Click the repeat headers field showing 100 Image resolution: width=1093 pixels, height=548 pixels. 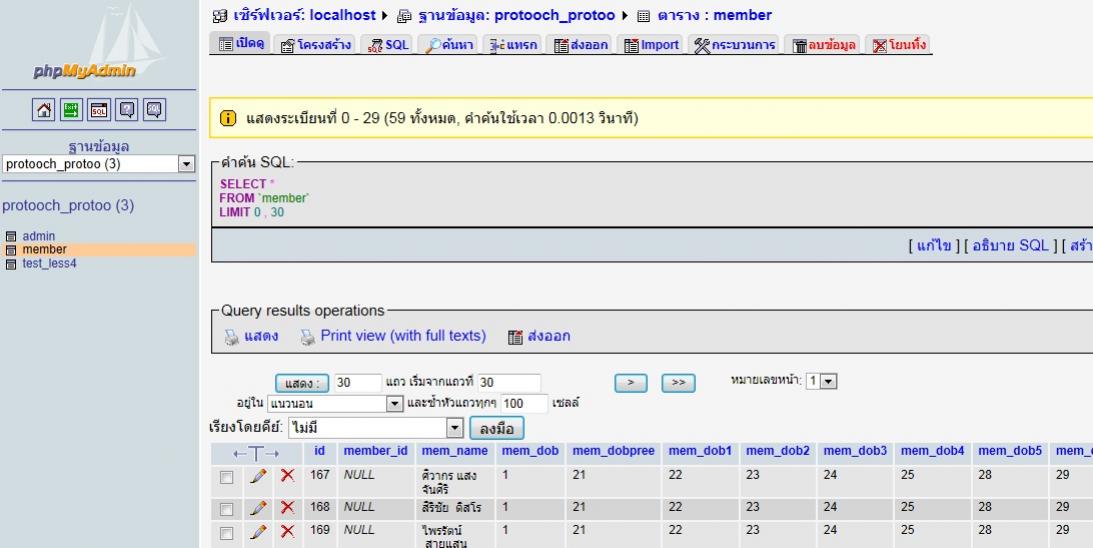[x=524, y=404]
